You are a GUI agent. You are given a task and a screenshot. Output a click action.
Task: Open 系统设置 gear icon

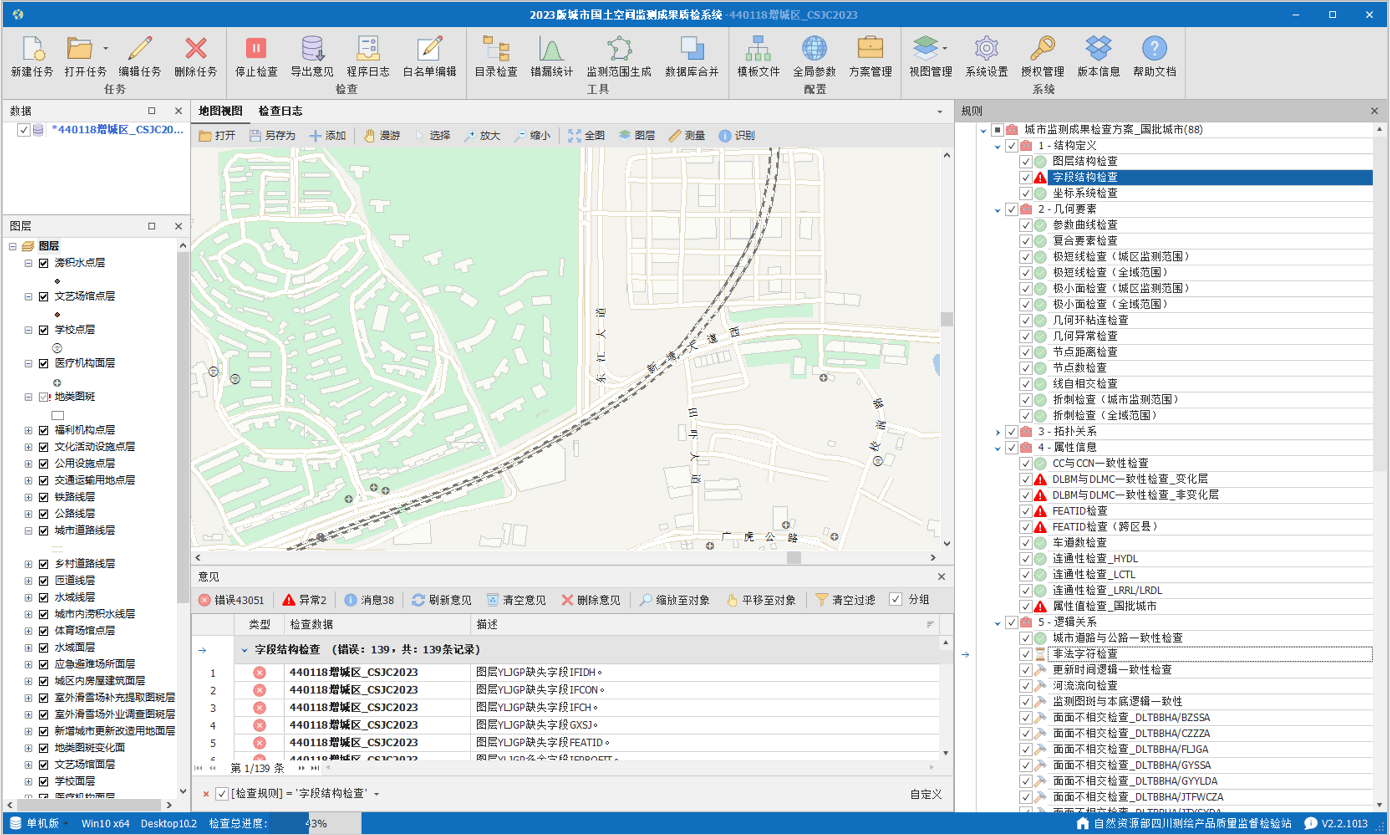[986, 48]
